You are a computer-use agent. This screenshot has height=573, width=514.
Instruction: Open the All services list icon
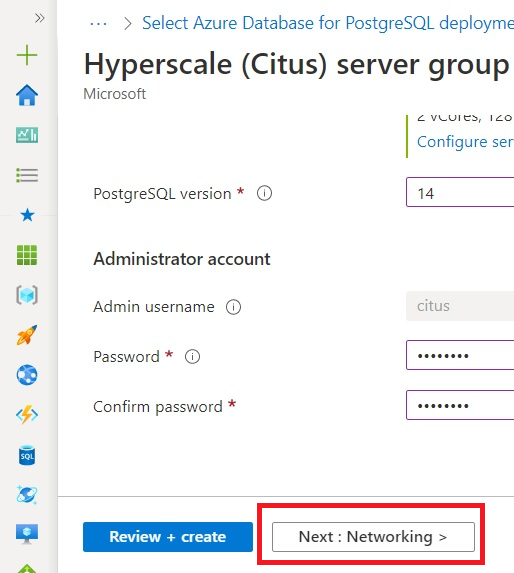click(x=27, y=175)
